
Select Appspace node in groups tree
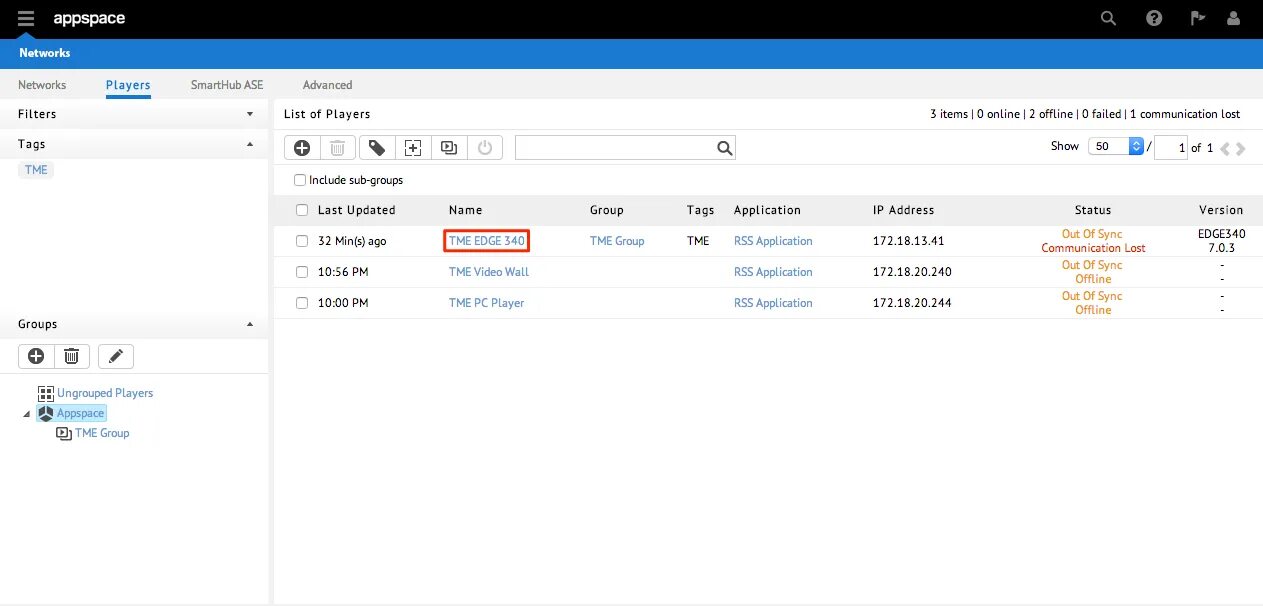(80, 413)
